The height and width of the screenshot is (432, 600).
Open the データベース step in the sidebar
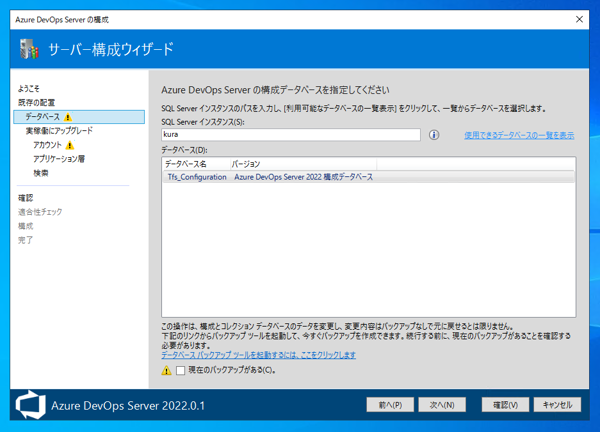coord(79,117)
